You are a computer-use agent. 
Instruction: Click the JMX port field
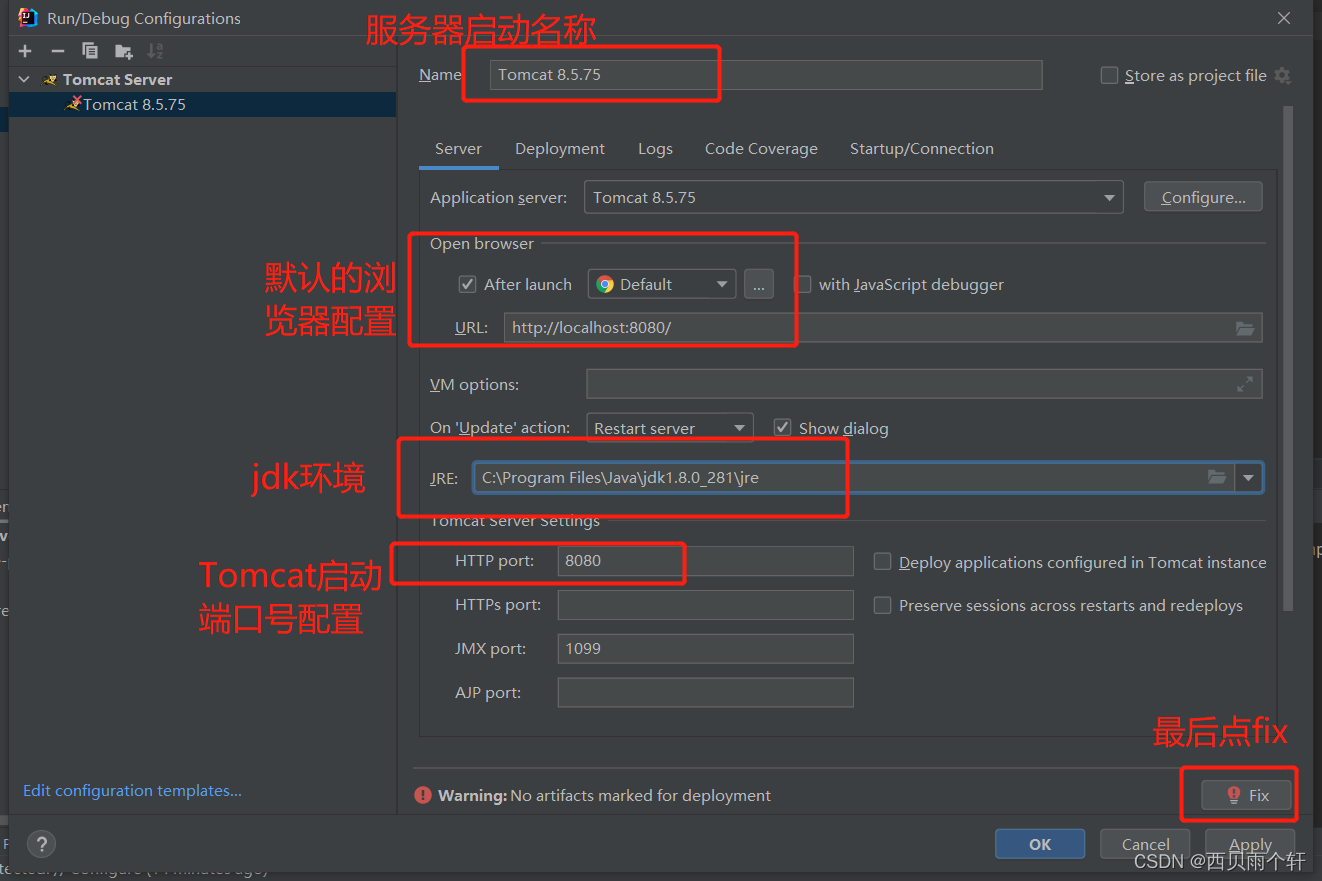[705, 649]
